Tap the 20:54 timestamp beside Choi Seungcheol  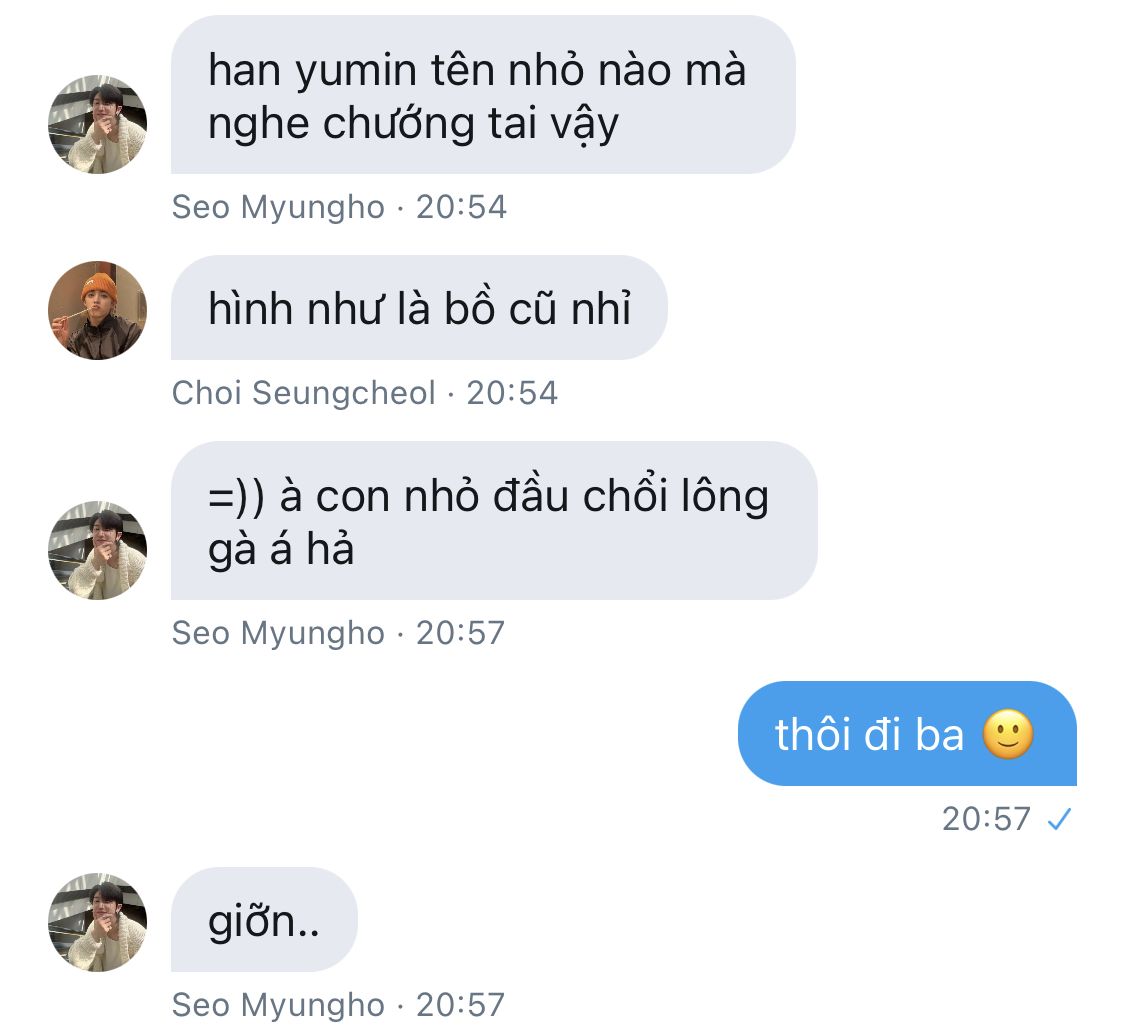tap(512, 393)
